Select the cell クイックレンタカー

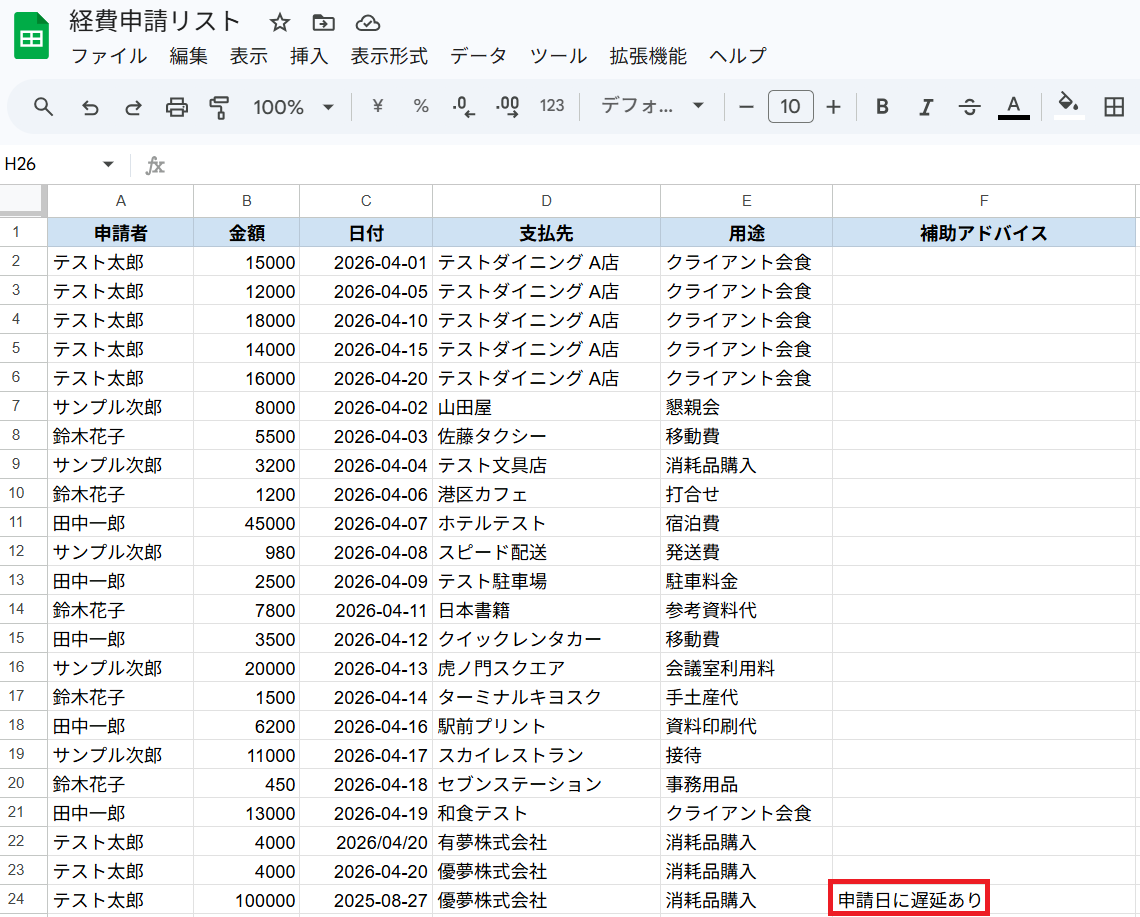tap(546, 638)
